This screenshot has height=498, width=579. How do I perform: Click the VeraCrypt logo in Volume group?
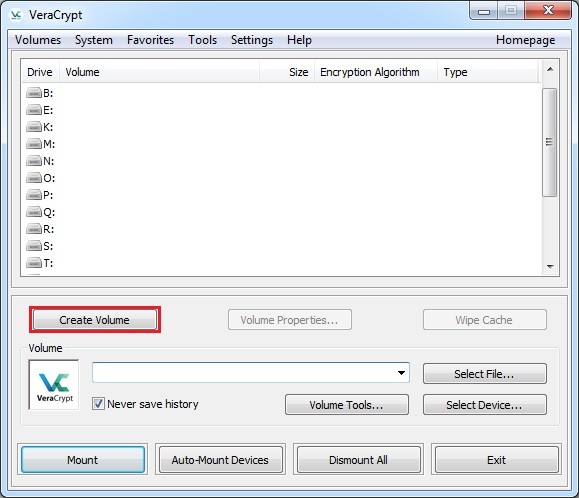coord(54,385)
